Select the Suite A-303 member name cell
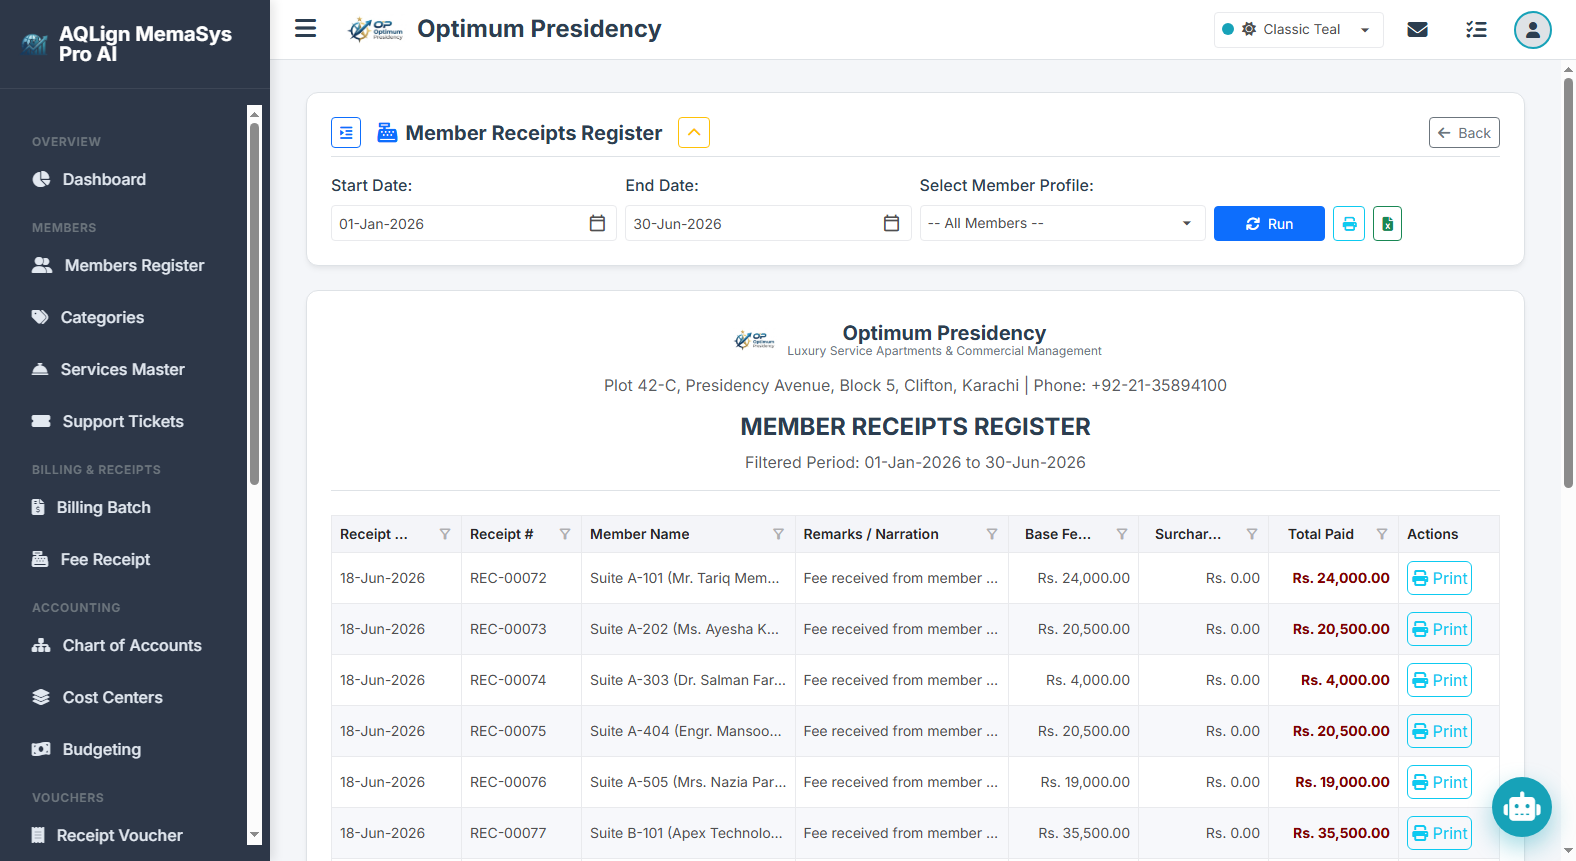This screenshot has width=1576, height=861. coord(688,680)
